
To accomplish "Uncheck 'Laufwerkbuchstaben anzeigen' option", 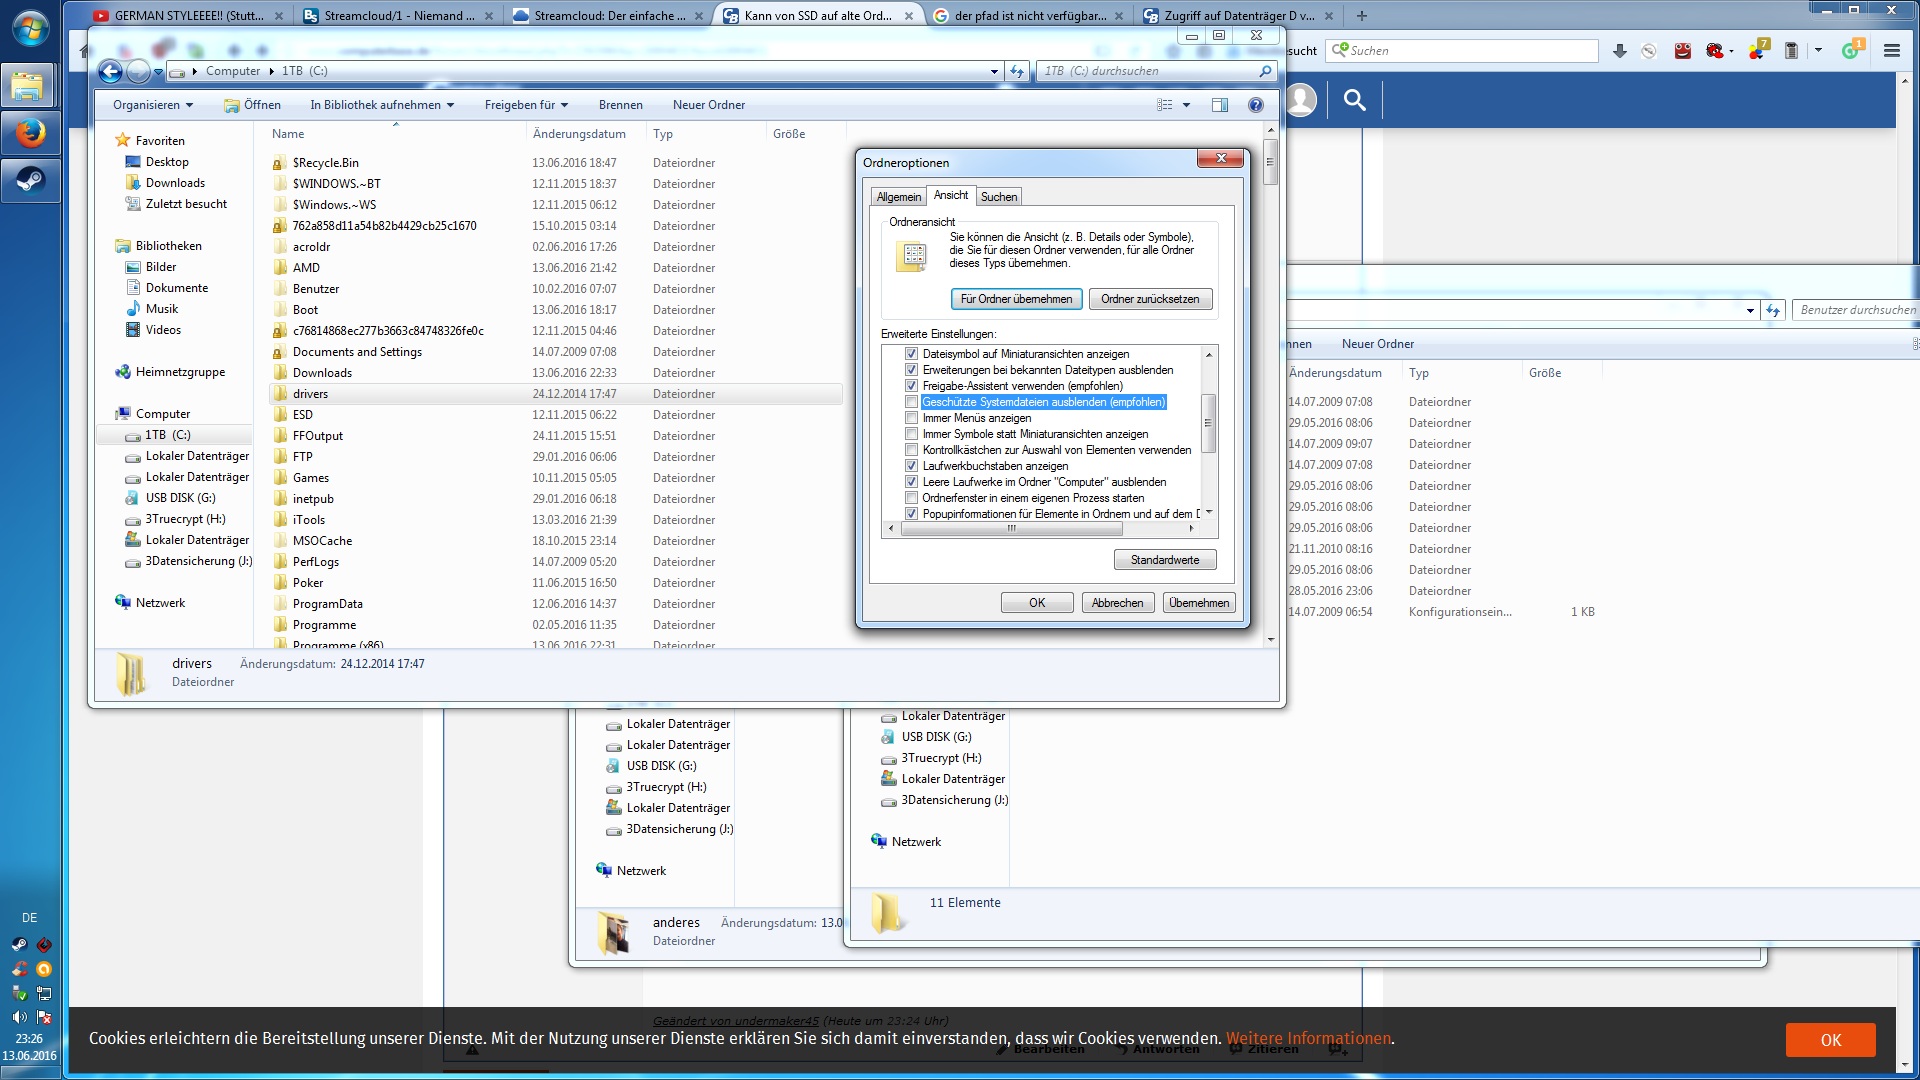I will [911, 466].
